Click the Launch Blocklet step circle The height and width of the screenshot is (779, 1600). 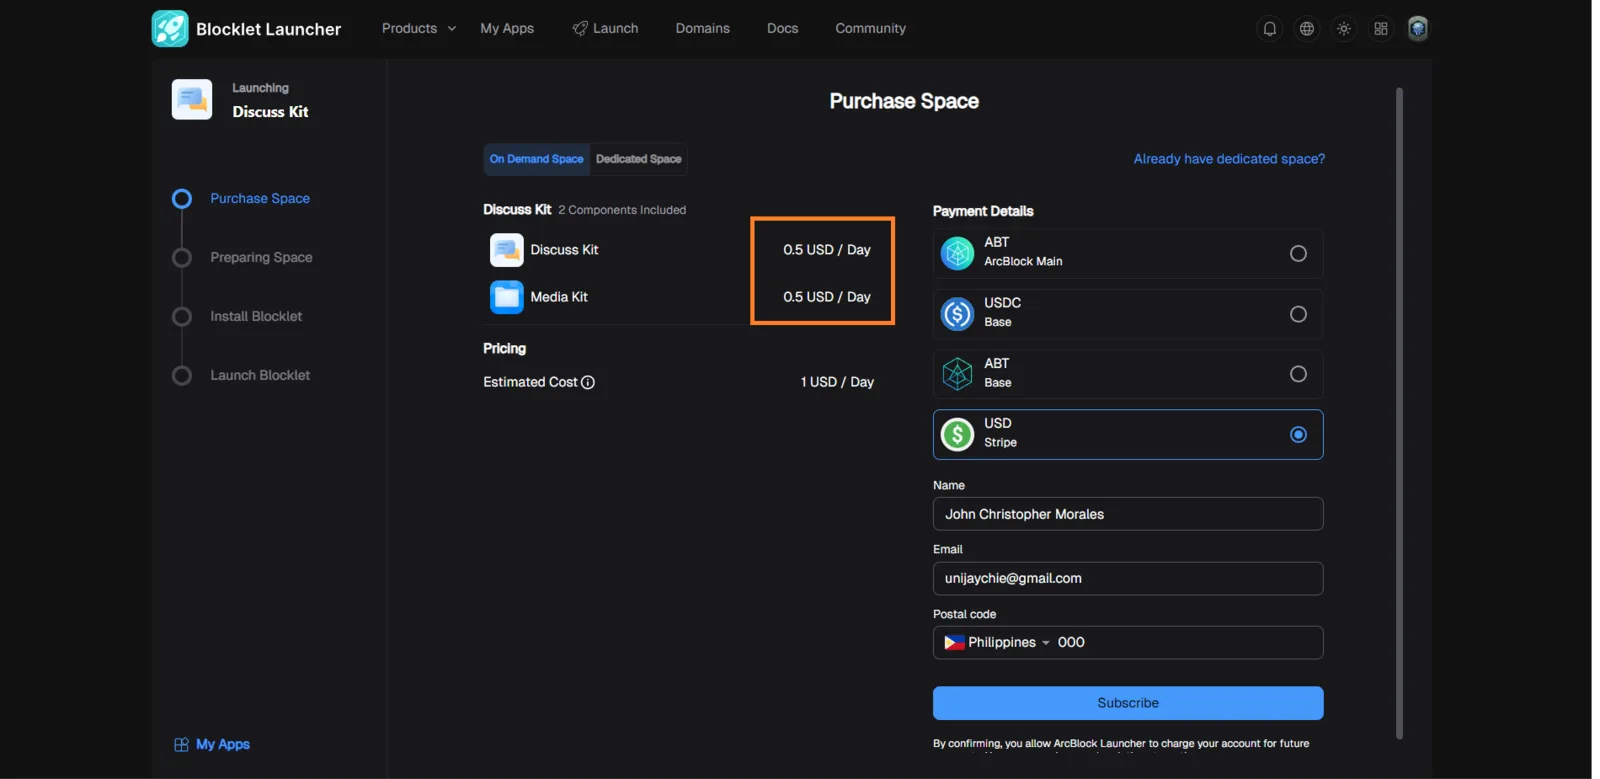point(181,376)
